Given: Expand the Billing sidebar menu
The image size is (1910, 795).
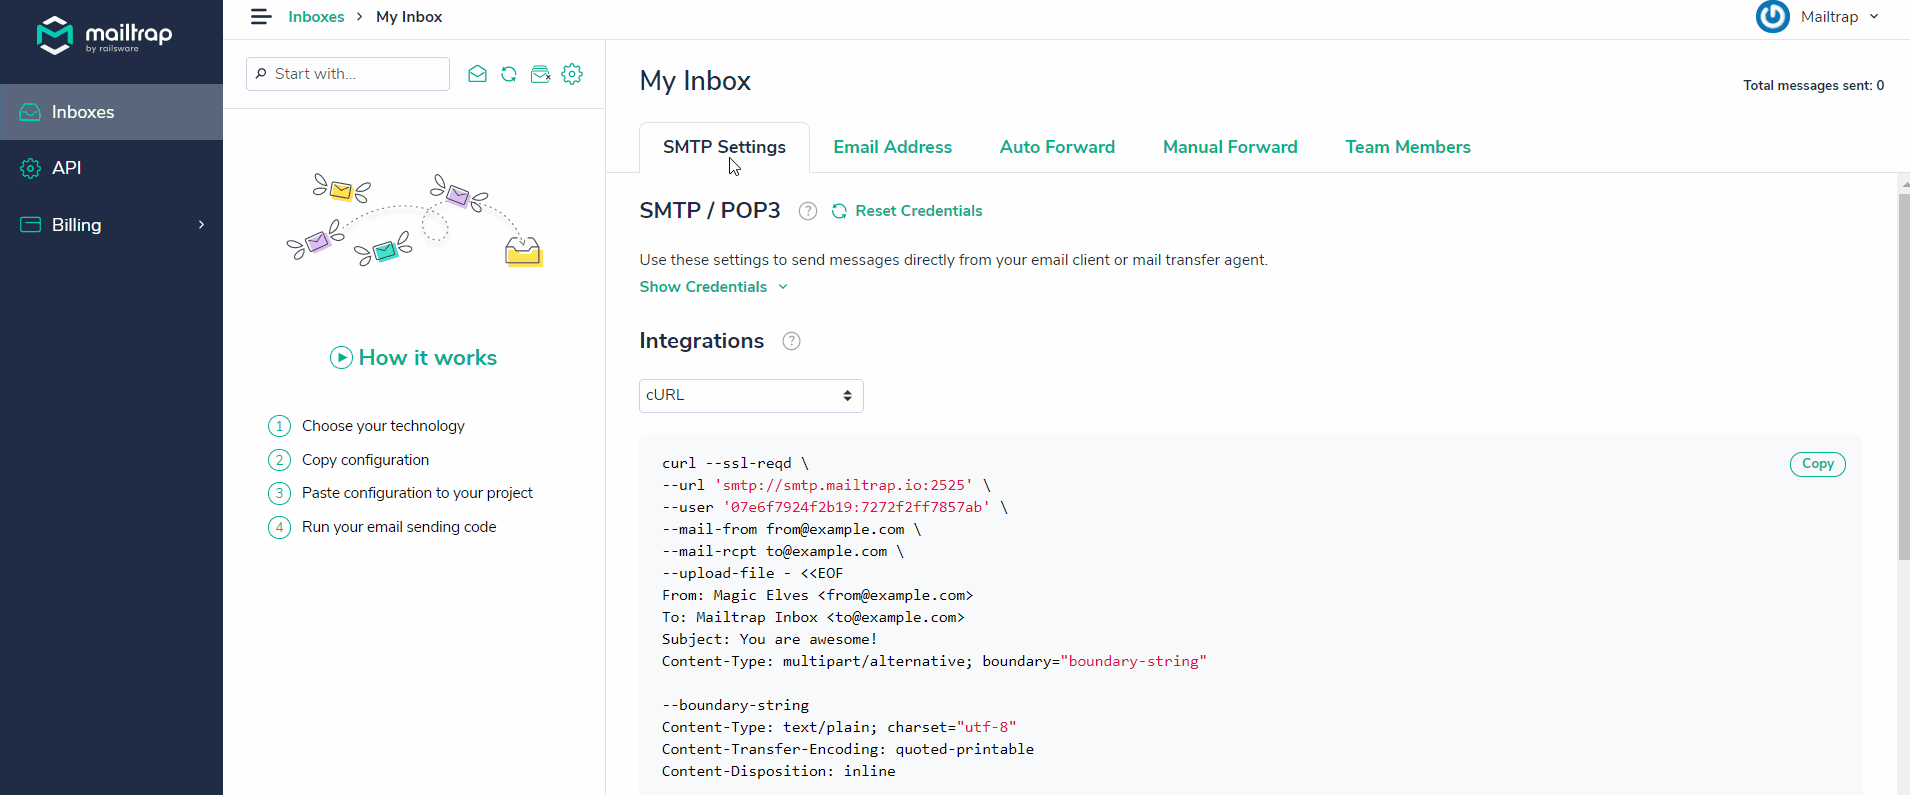Looking at the screenshot, I should [111, 225].
